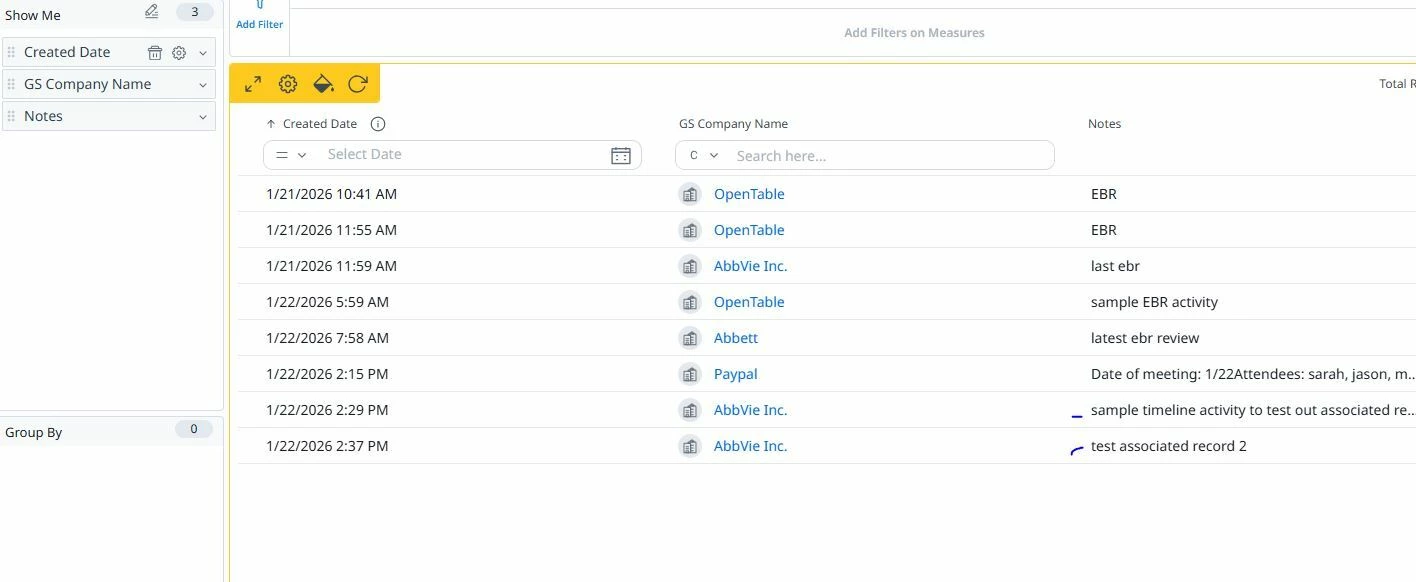Open the Paypal company link
This screenshot has width=1416, height=582.
736,374
